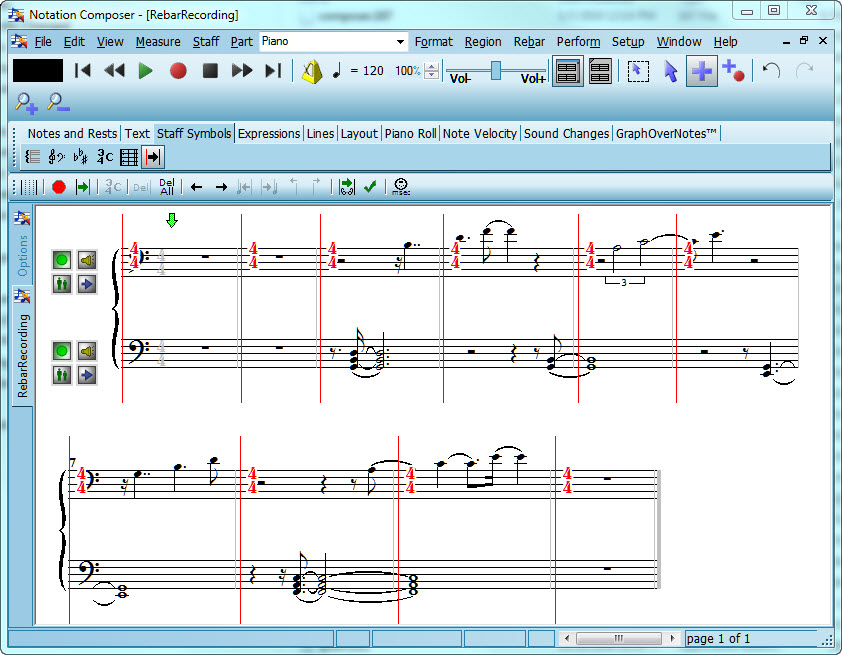Screen dimensions: 842x655
Task: Toggle the performers icon beside the top staff
Action: point(61,285)
